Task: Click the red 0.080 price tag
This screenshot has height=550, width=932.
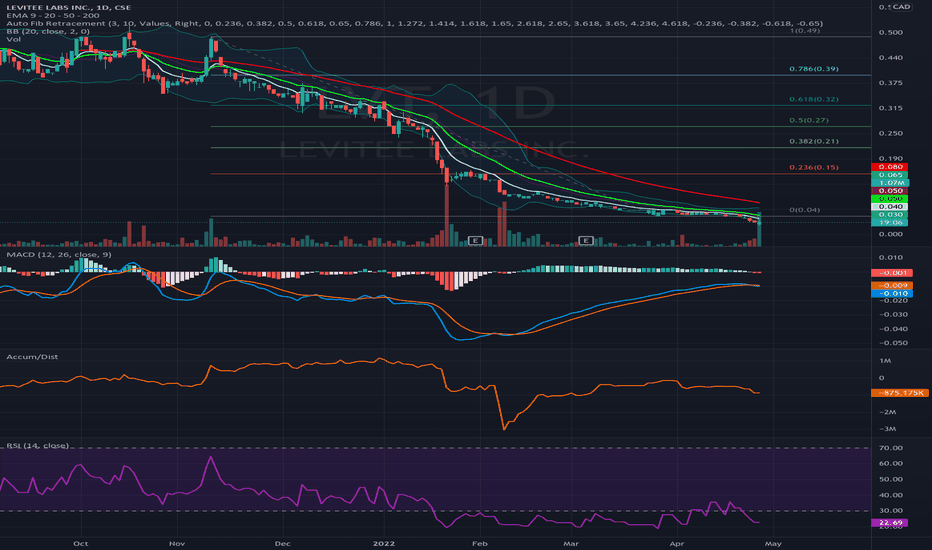Action: [x=889, y=167]
